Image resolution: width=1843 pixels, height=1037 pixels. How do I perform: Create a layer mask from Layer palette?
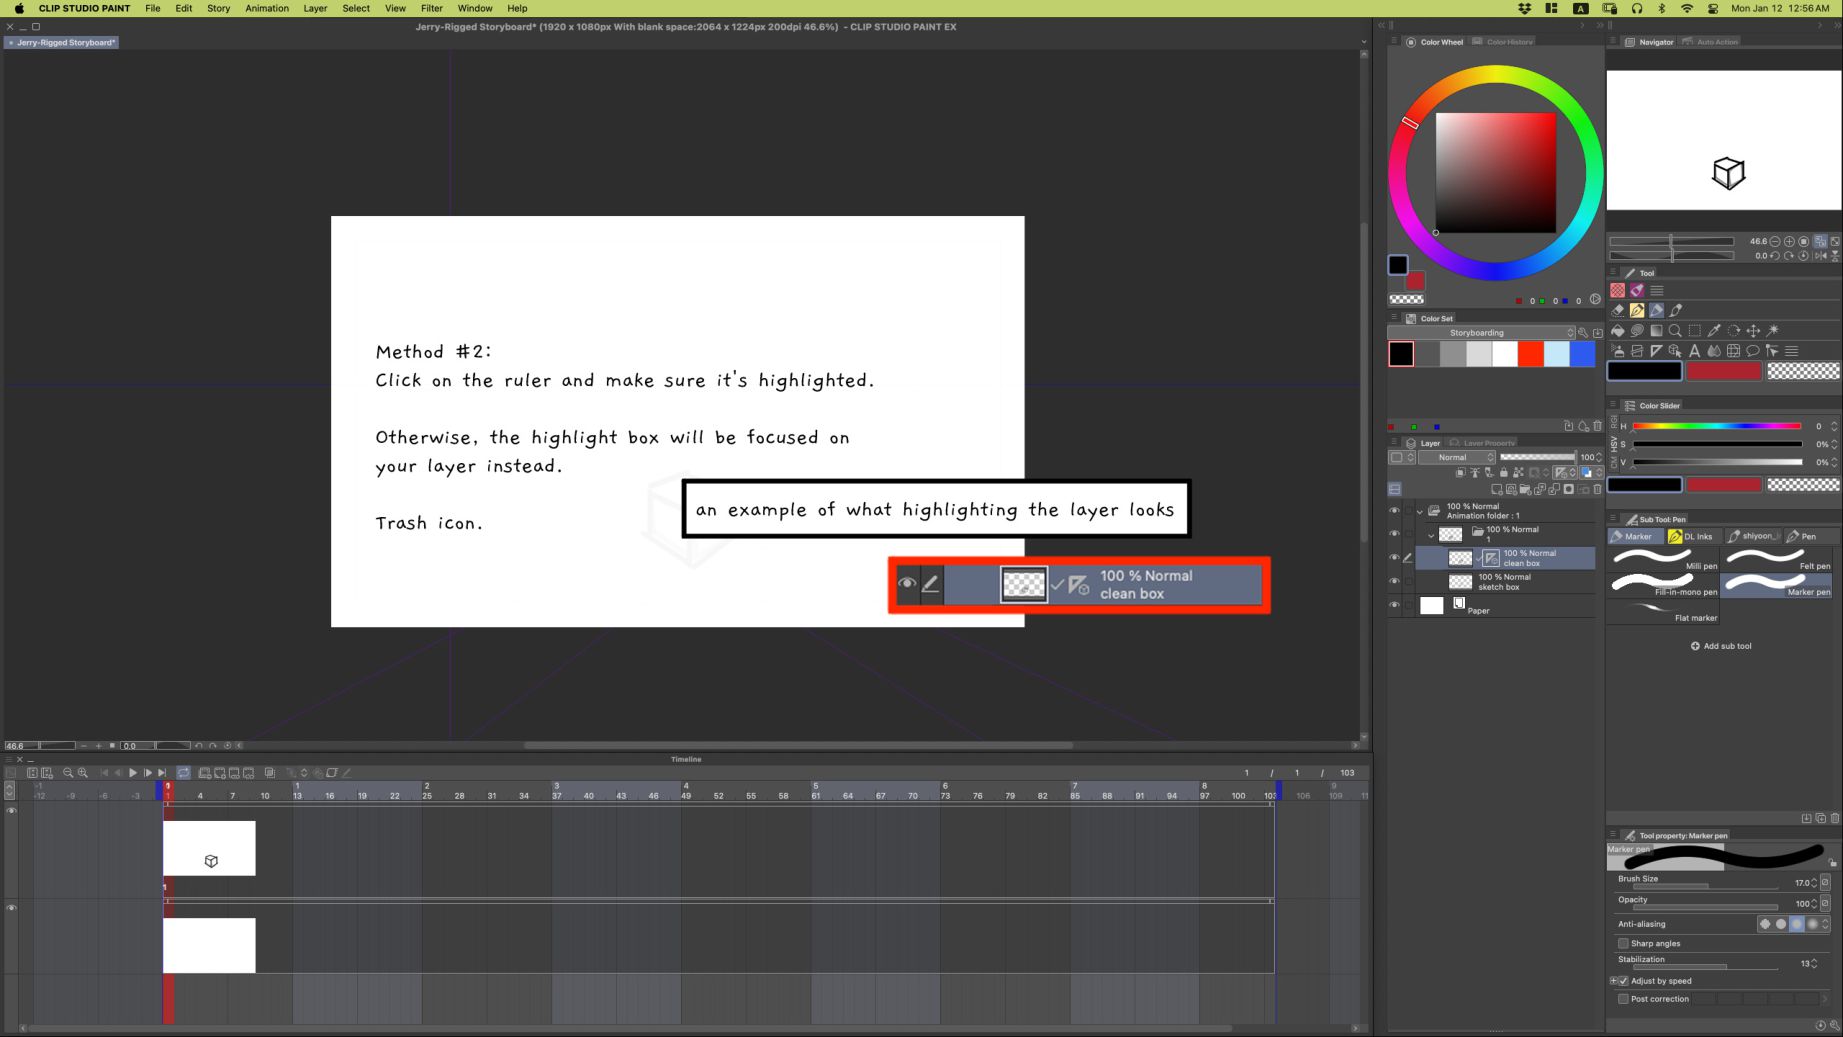click(x=1568, y=489)
